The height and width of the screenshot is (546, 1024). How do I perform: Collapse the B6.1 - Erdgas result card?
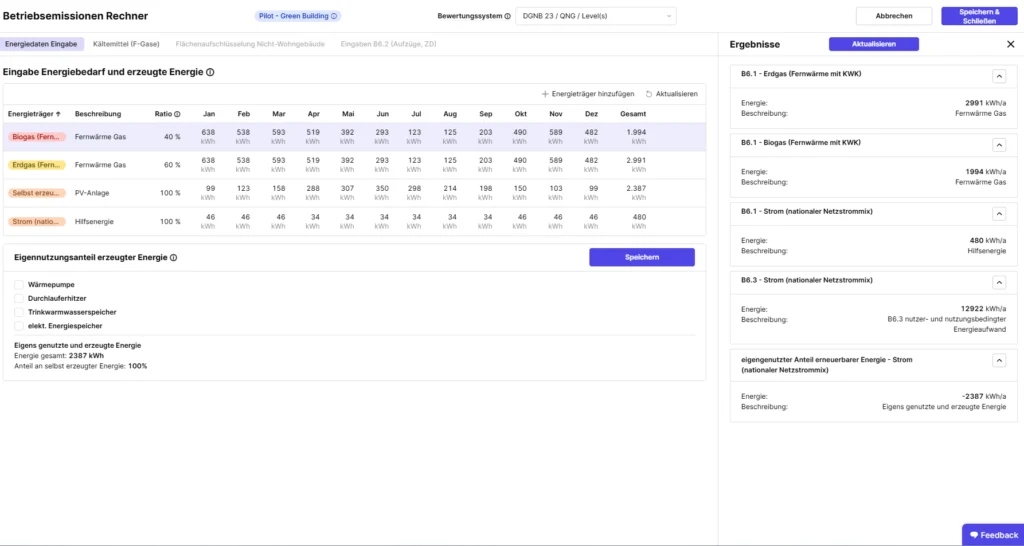(999, 76)
